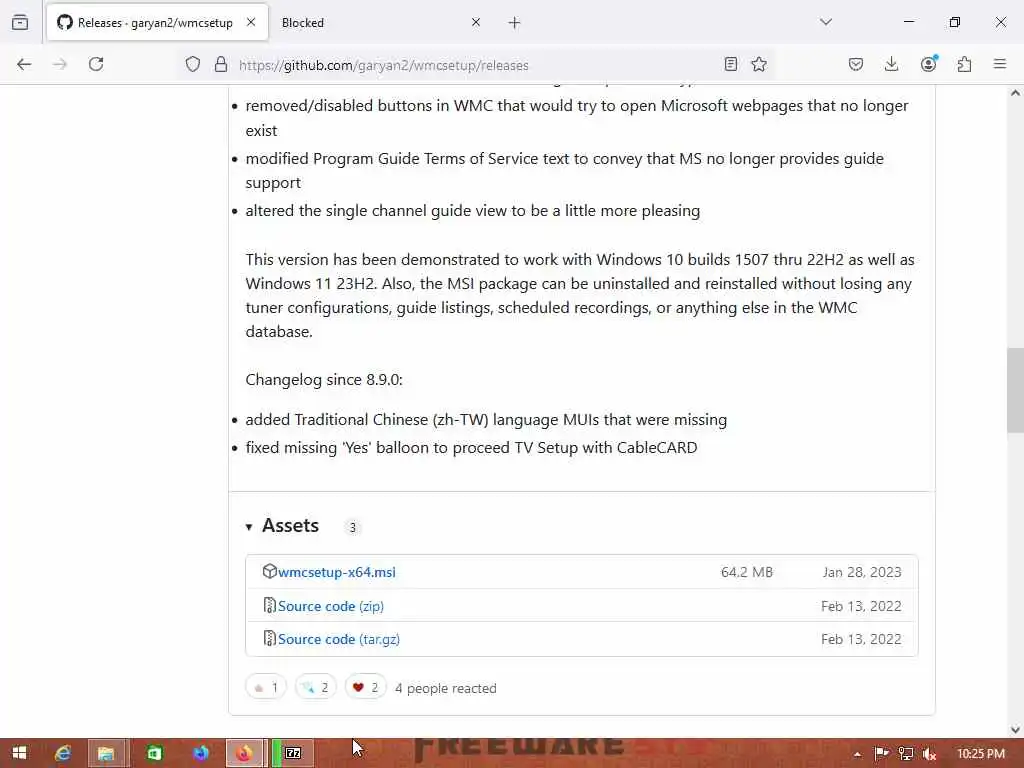Image resolution: width=1024 pixels, height=768 pixels.
Task: Switch to Releases garyan2/wmcsetup tab
Action: click(x=157, y=23)
